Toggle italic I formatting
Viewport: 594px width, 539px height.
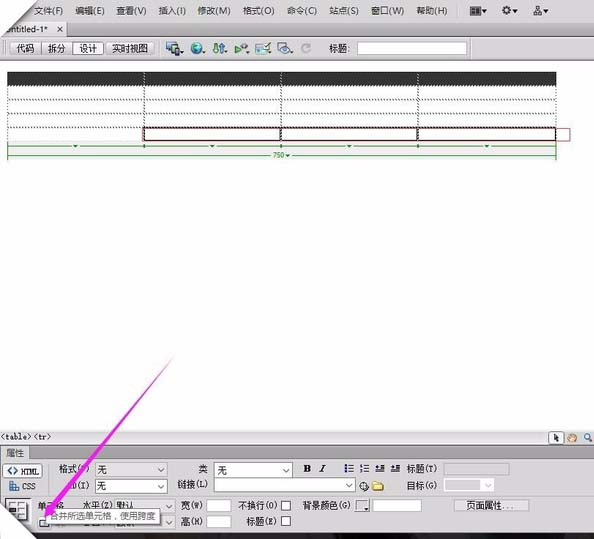322,469
